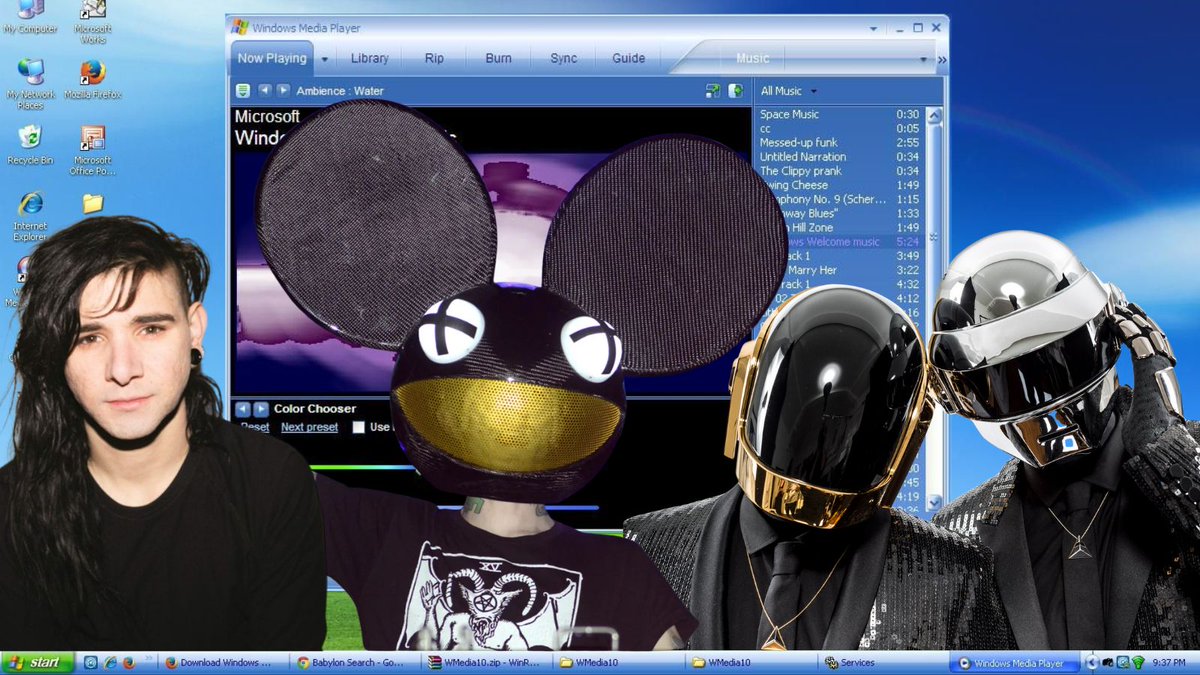The image size is (1200, 675).
Task: Open first WMedia10 folder taskbar button
Action: (x=619, y=662)
